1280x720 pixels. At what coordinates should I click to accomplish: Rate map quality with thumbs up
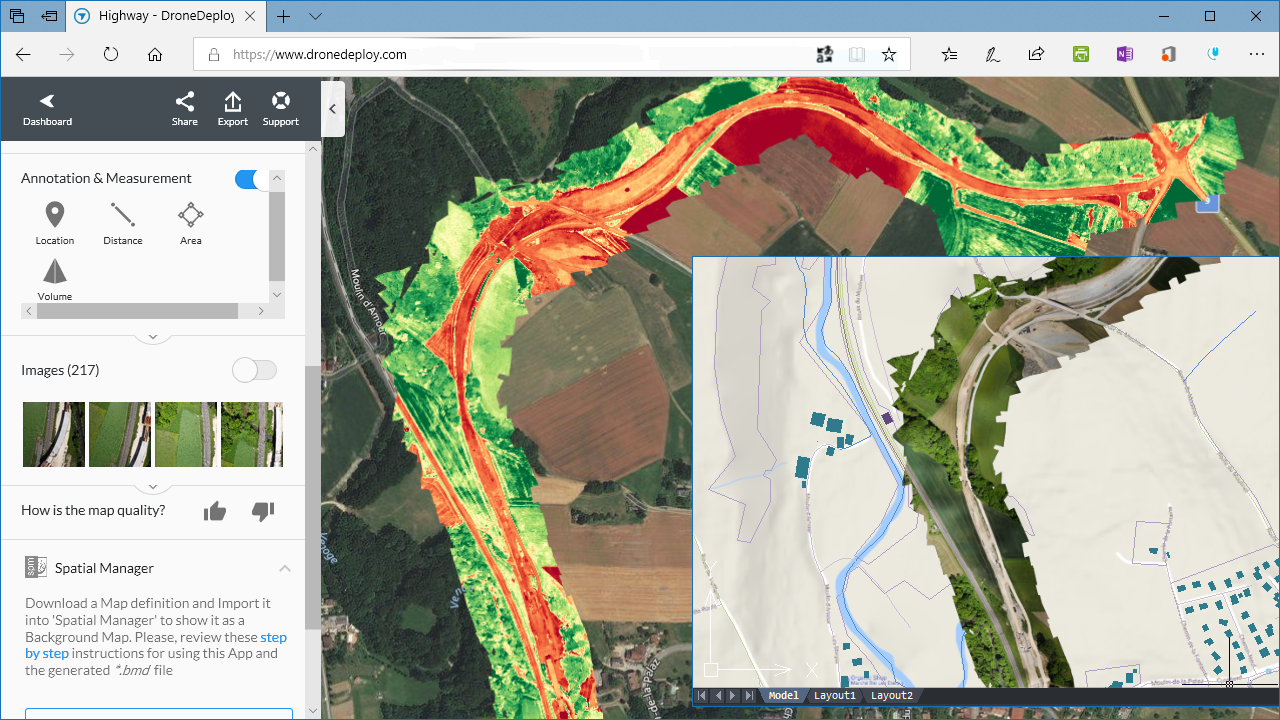(214, 511)
